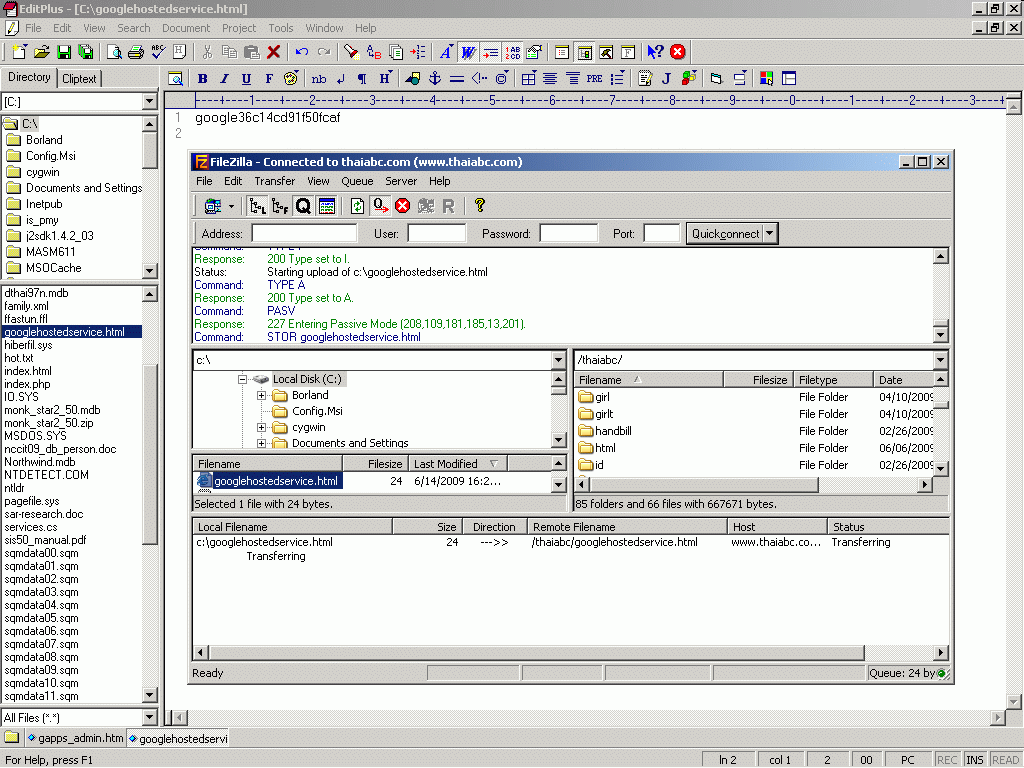Image resolution: width=1024 pixels, height=768 pixels.
Task: Click FileZilla's green Refresh icon
Action: point(357,206)
